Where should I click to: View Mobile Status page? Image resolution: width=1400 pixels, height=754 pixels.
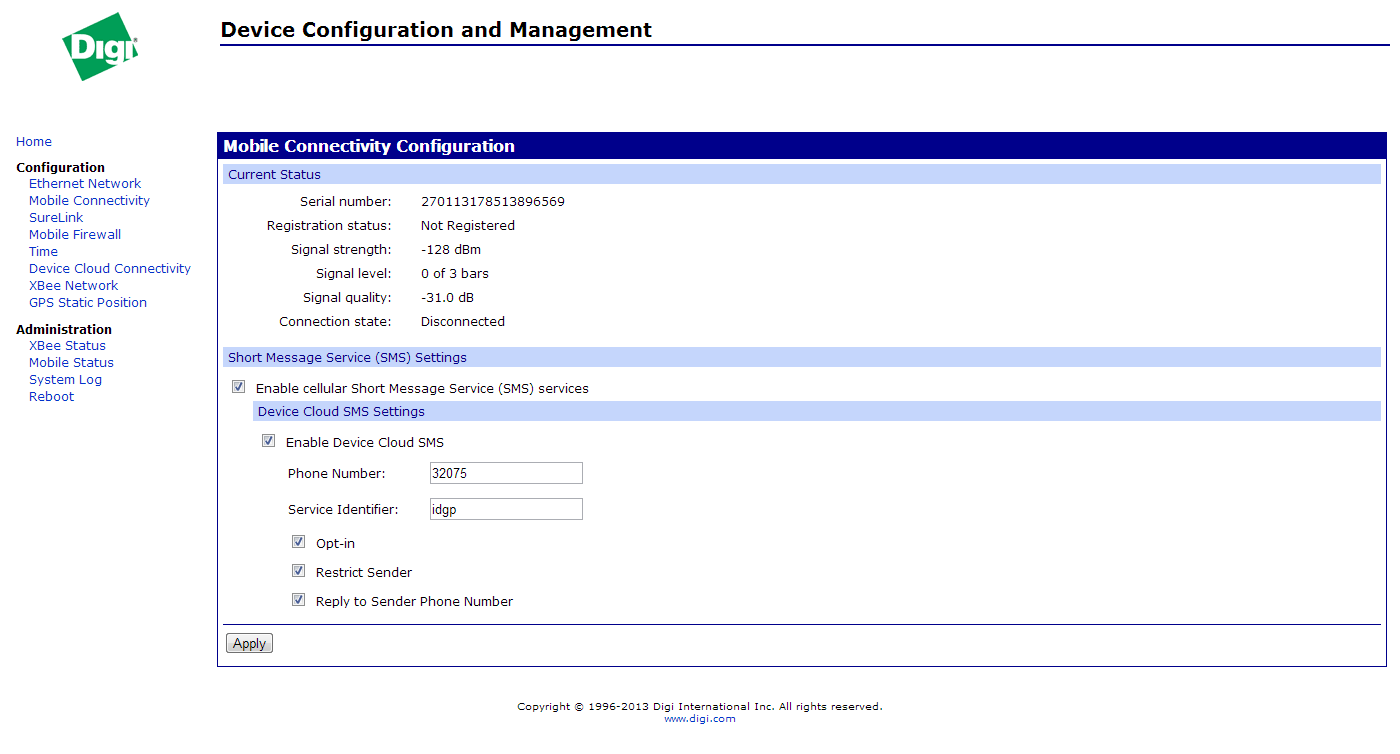[71, 363]
